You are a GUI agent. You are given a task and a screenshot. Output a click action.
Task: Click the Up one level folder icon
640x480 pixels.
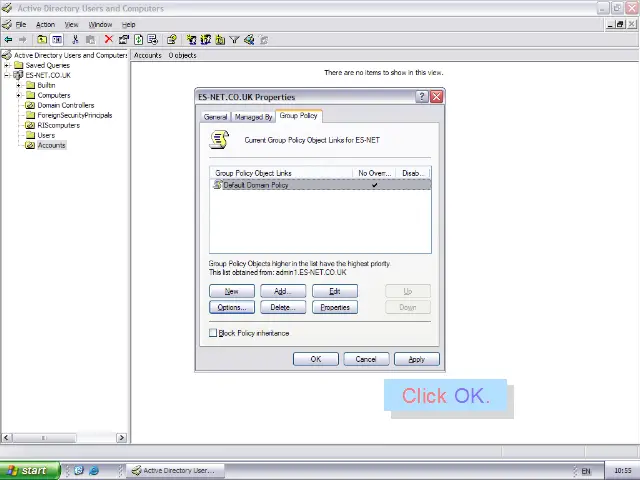coord(42,40)
